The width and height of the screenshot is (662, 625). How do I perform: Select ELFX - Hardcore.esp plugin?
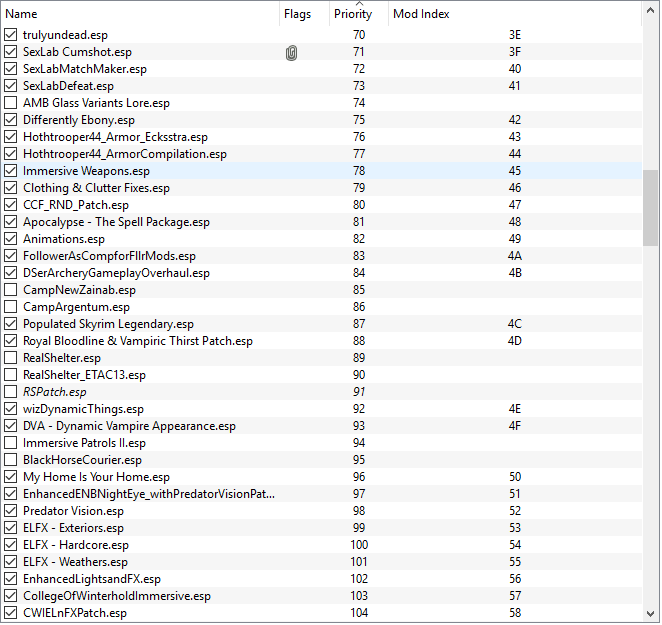point(76,545)
